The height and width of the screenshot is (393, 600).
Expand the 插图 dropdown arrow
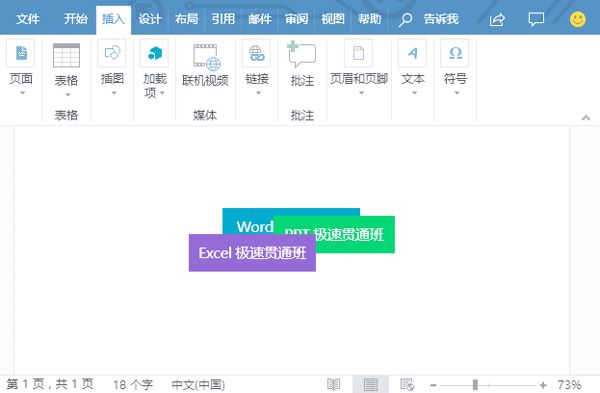click(x=114, y=93)
